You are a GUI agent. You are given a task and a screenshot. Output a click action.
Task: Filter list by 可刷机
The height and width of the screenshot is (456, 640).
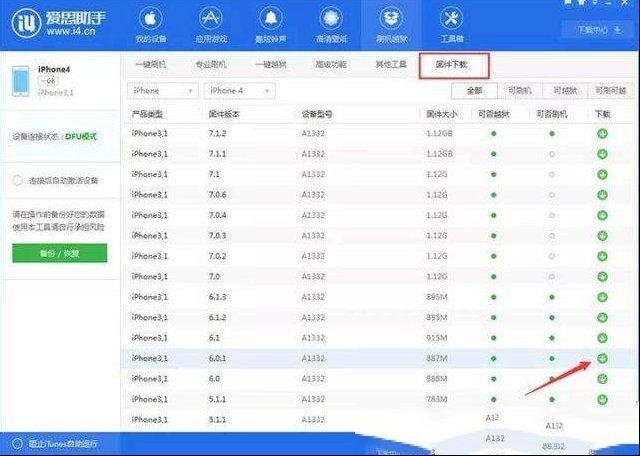pos(520,91)
